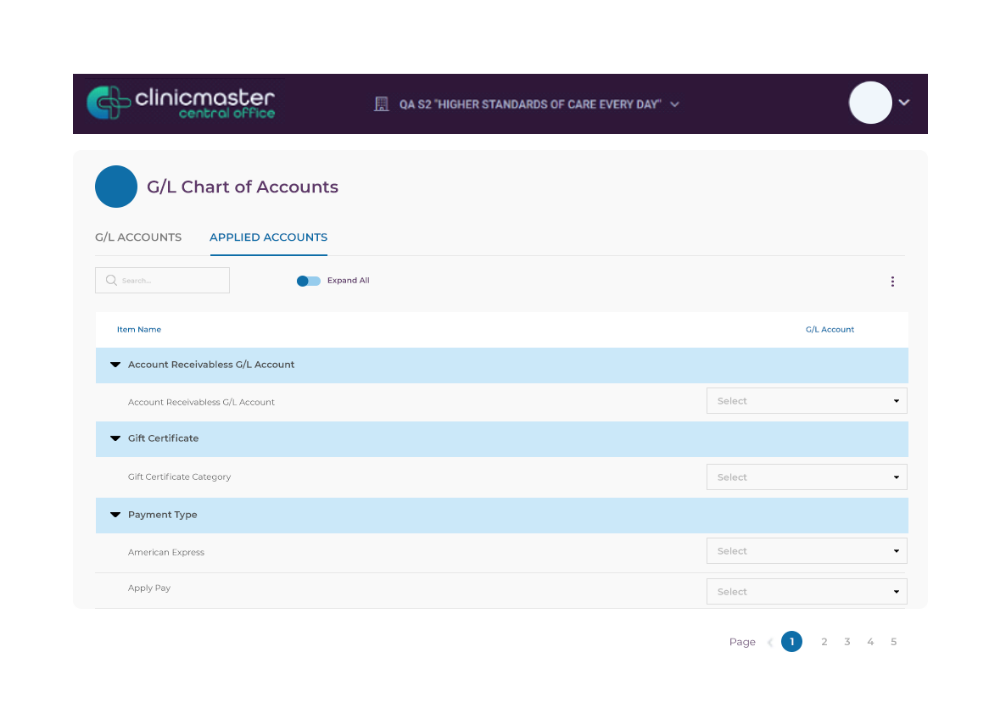Open the three-dot options menu
Viewport: 1000px width, 719px height.
892,281
